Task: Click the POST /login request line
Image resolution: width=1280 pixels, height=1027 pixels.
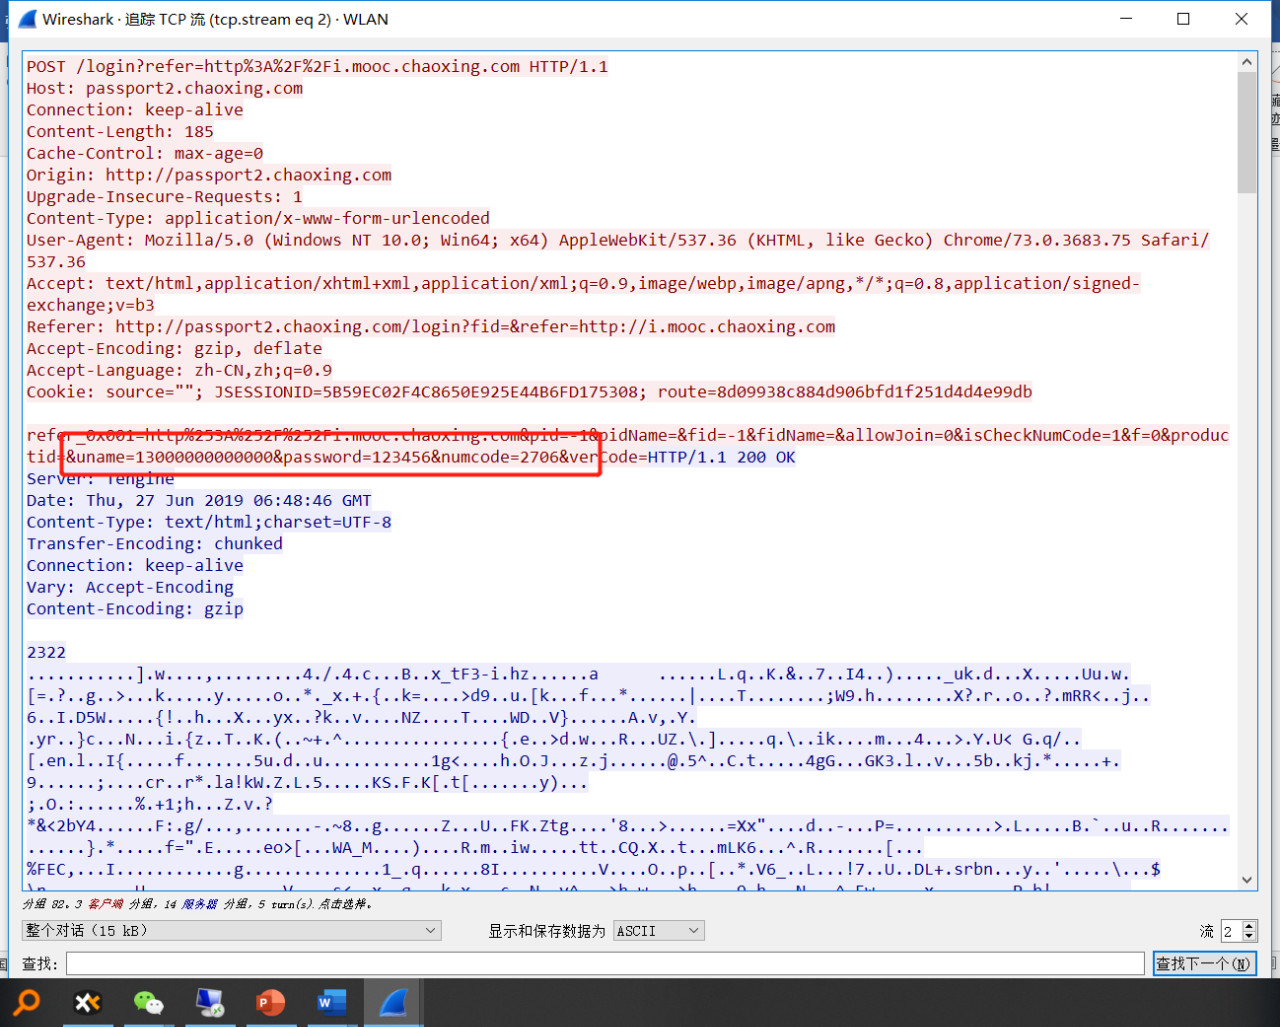Action: pyautogui.click(x=317, y=66)
